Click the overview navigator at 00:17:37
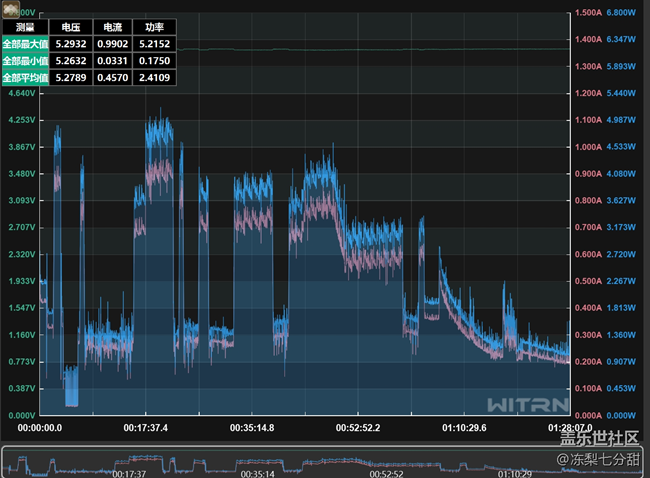 [128, 473]
